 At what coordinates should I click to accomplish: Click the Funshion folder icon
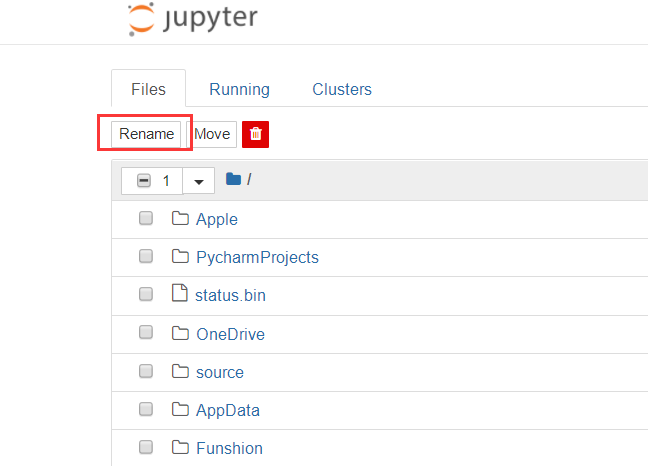click(180, 447)
